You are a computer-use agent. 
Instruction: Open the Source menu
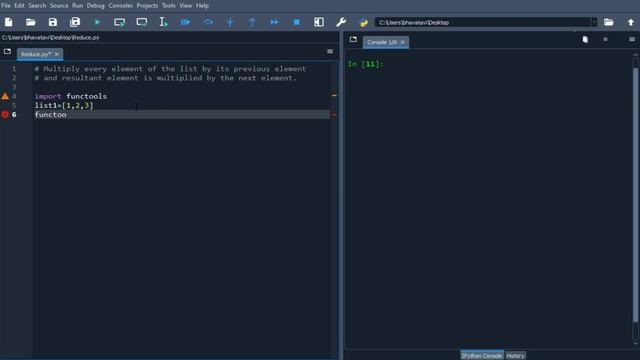(x=59, y=6)
